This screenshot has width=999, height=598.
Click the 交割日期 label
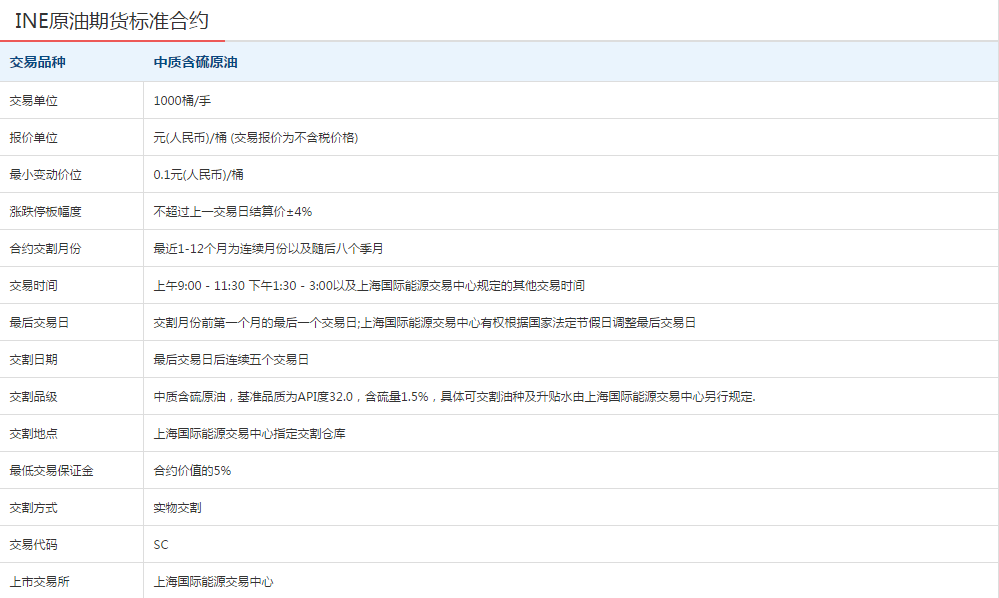pyautogui.click(x=33, y=359)
